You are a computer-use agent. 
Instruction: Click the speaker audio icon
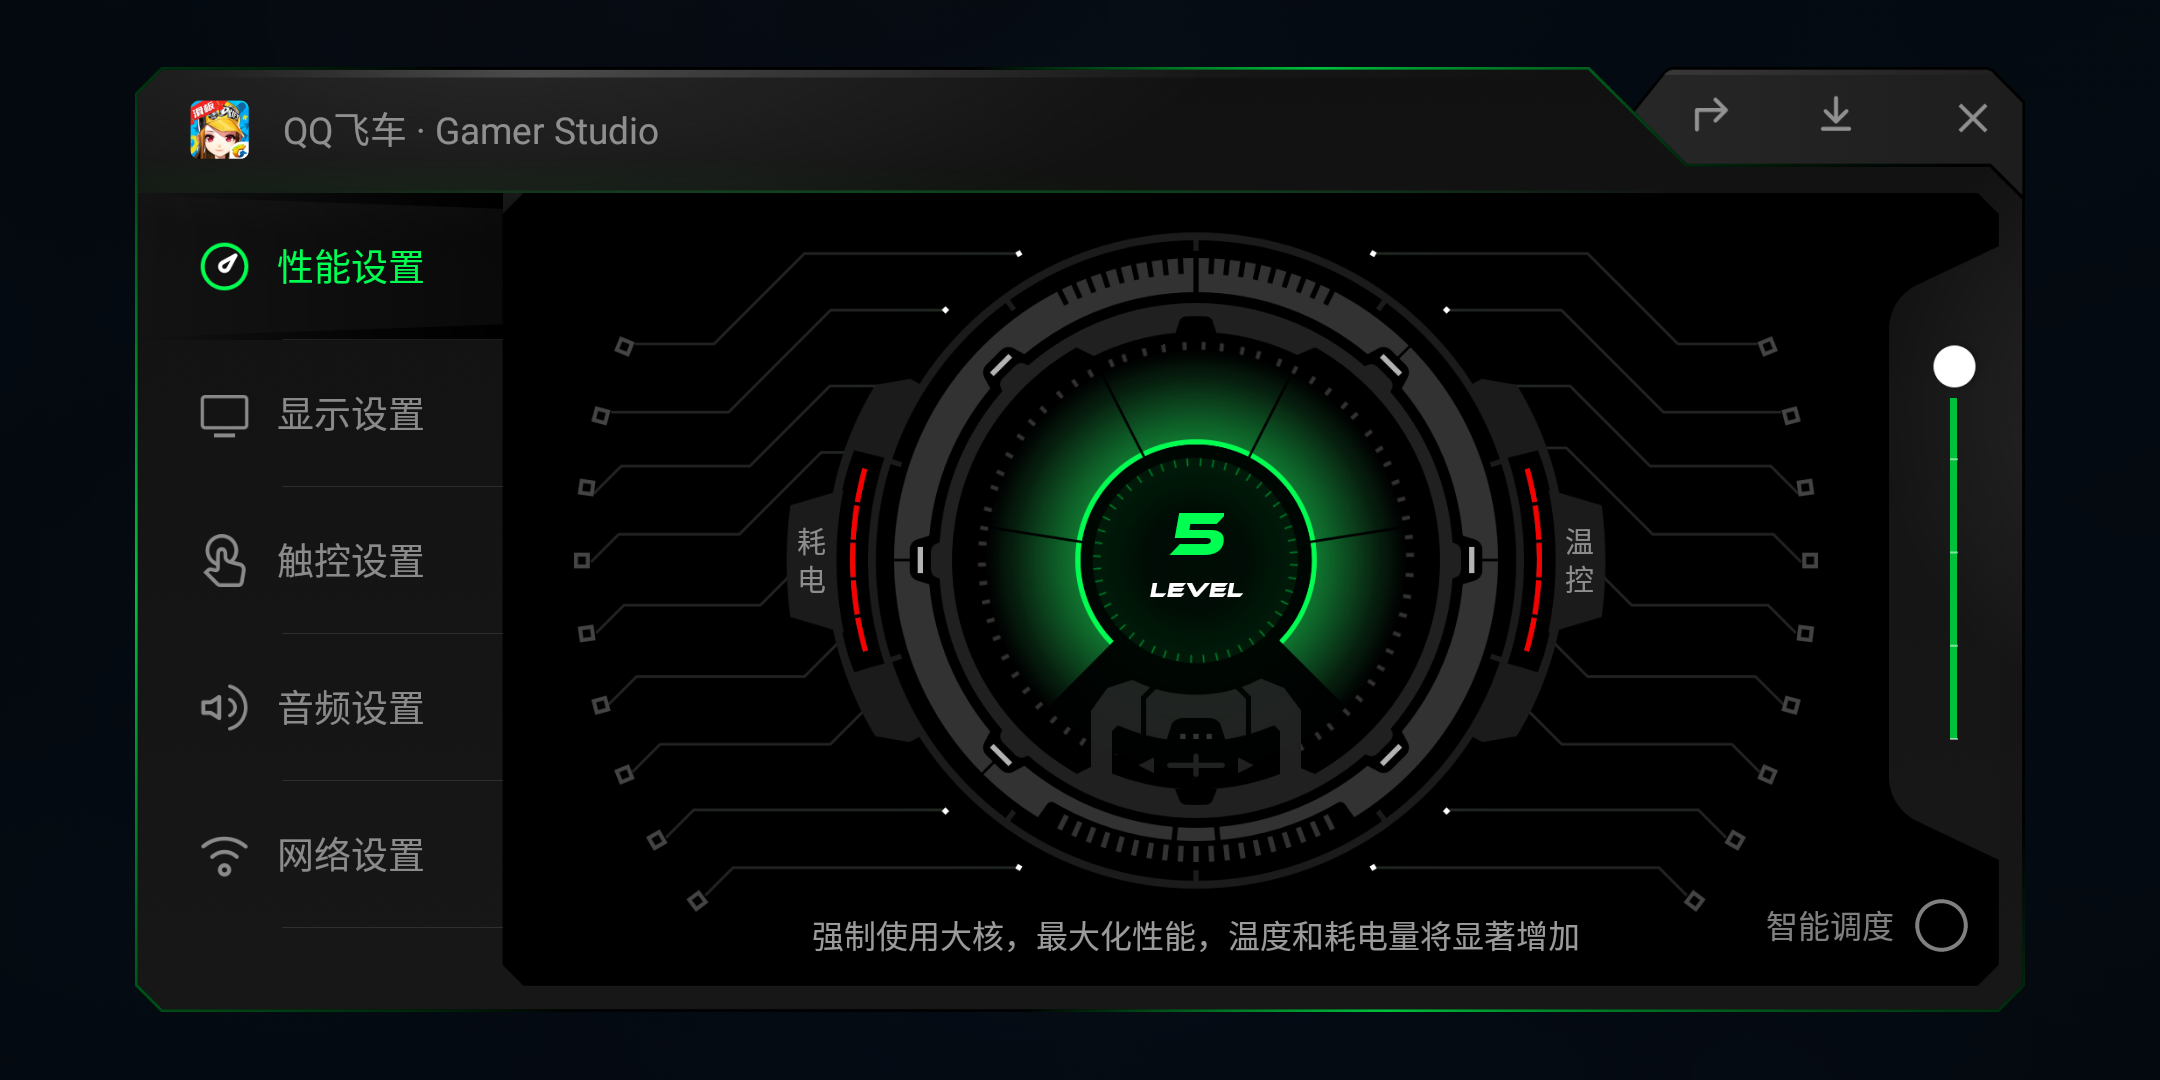[x=225, y=708]
